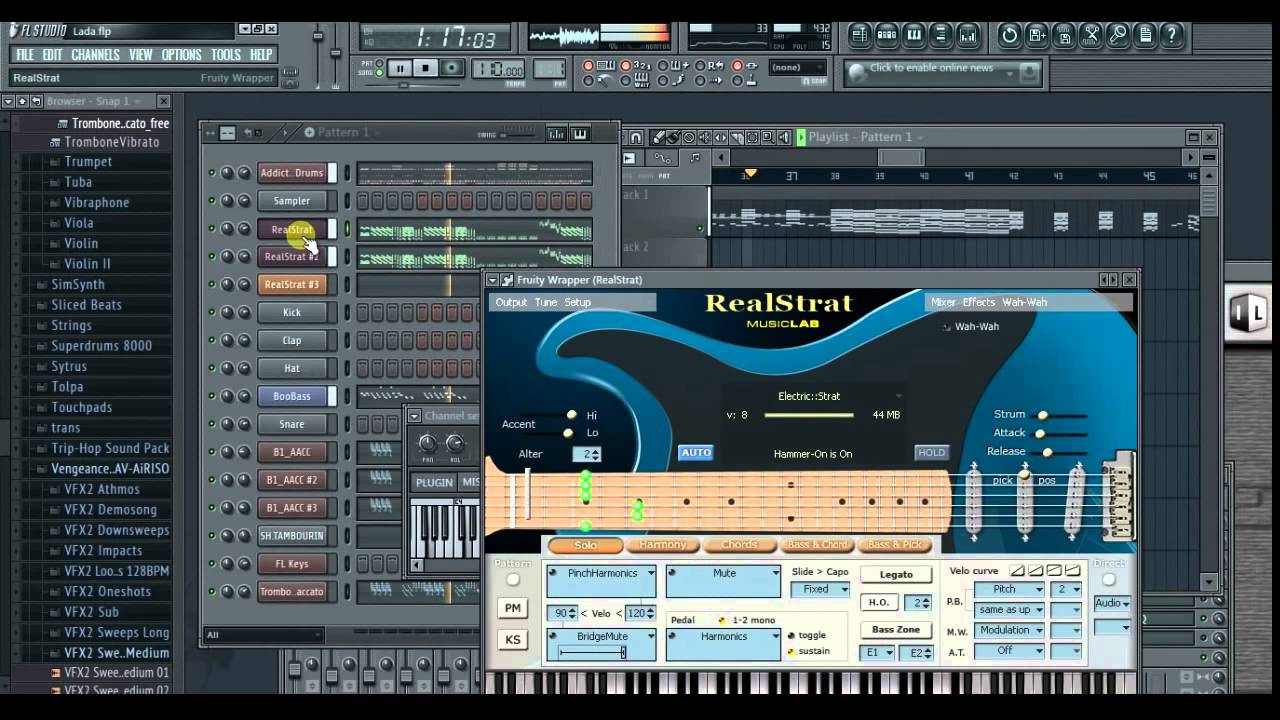Screen dimensions: 1280x720
Task: Click the Playlist horizontal scrollbar thumb
Action: point(901,157)
